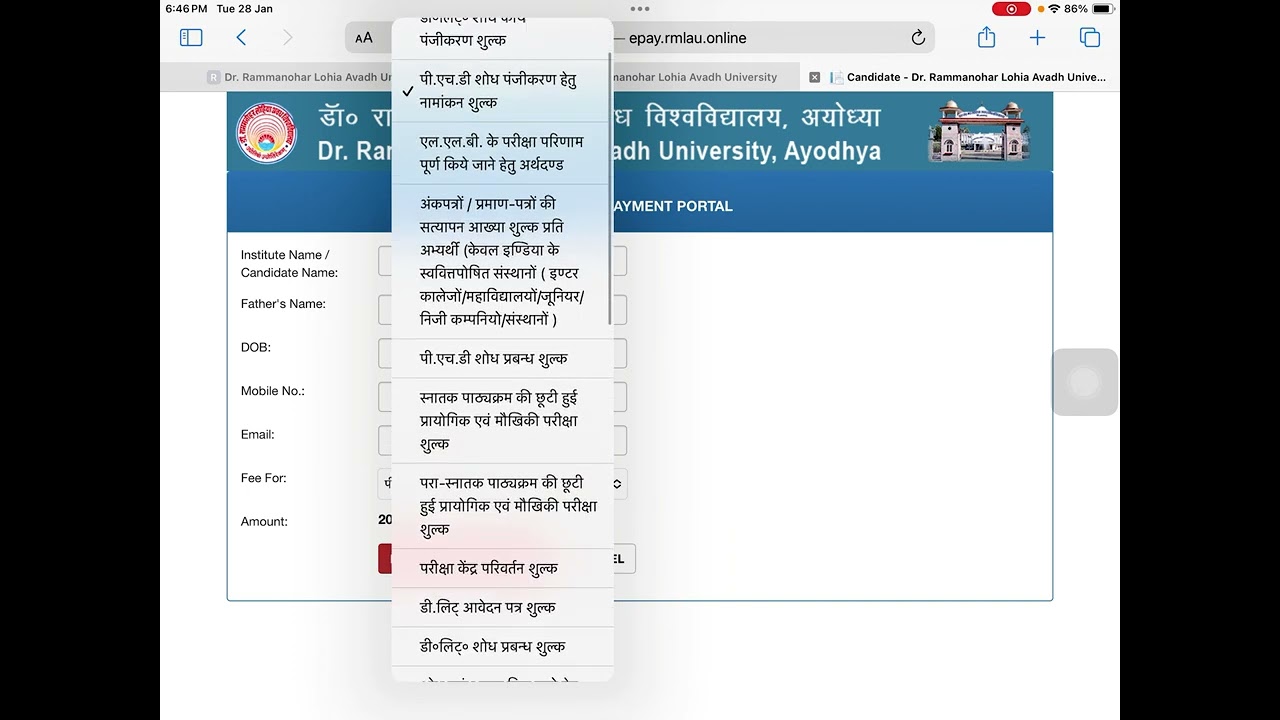
Task: Click the Email input field
Action: (502, 440)
